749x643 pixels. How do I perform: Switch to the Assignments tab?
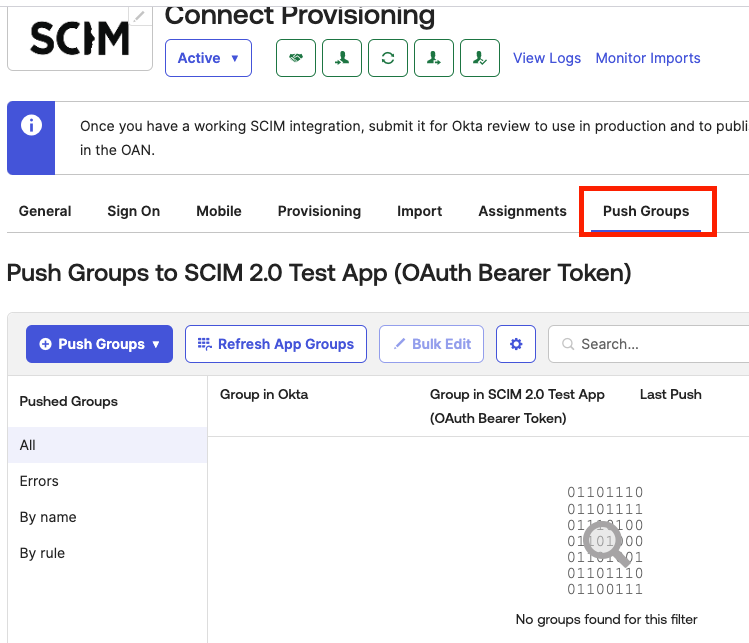click(523, 211)
